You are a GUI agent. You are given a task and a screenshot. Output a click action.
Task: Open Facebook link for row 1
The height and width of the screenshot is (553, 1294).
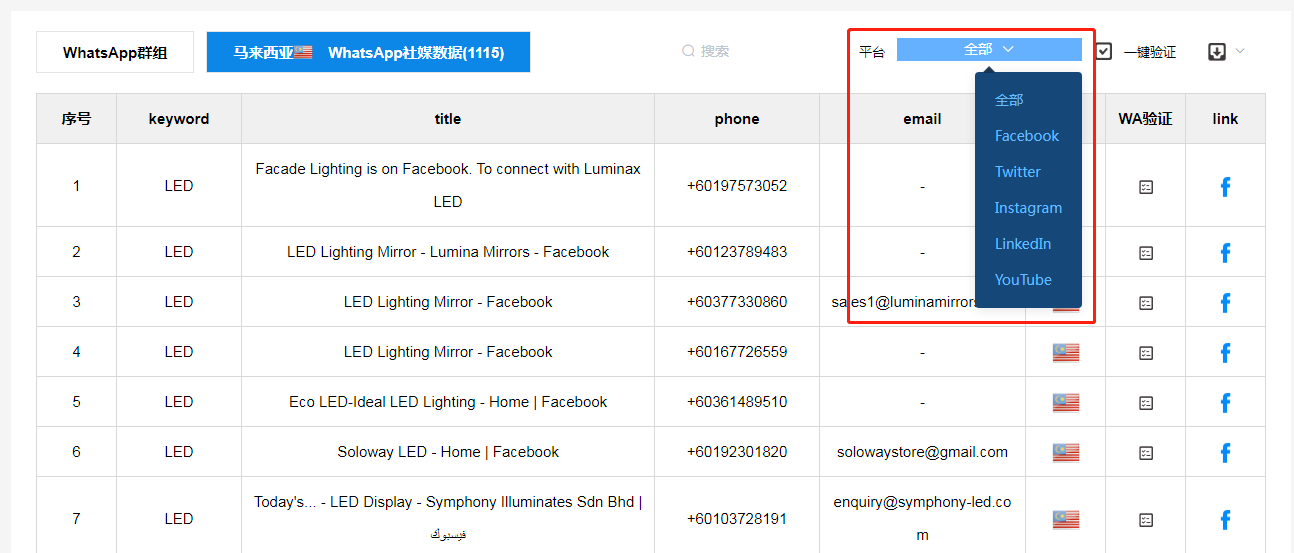1225,187
